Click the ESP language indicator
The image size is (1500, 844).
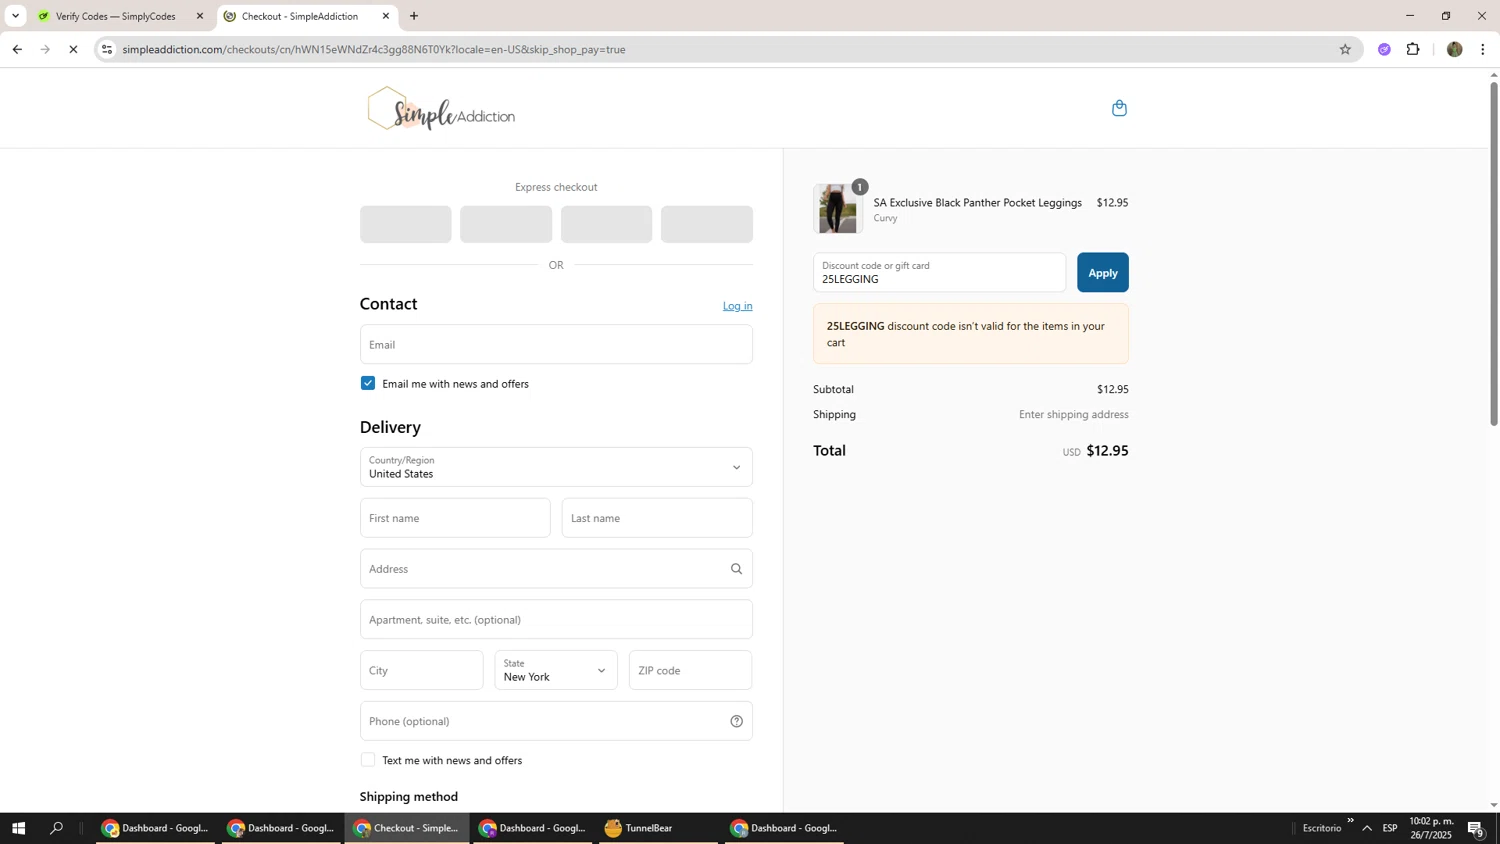pos(1390,828)
